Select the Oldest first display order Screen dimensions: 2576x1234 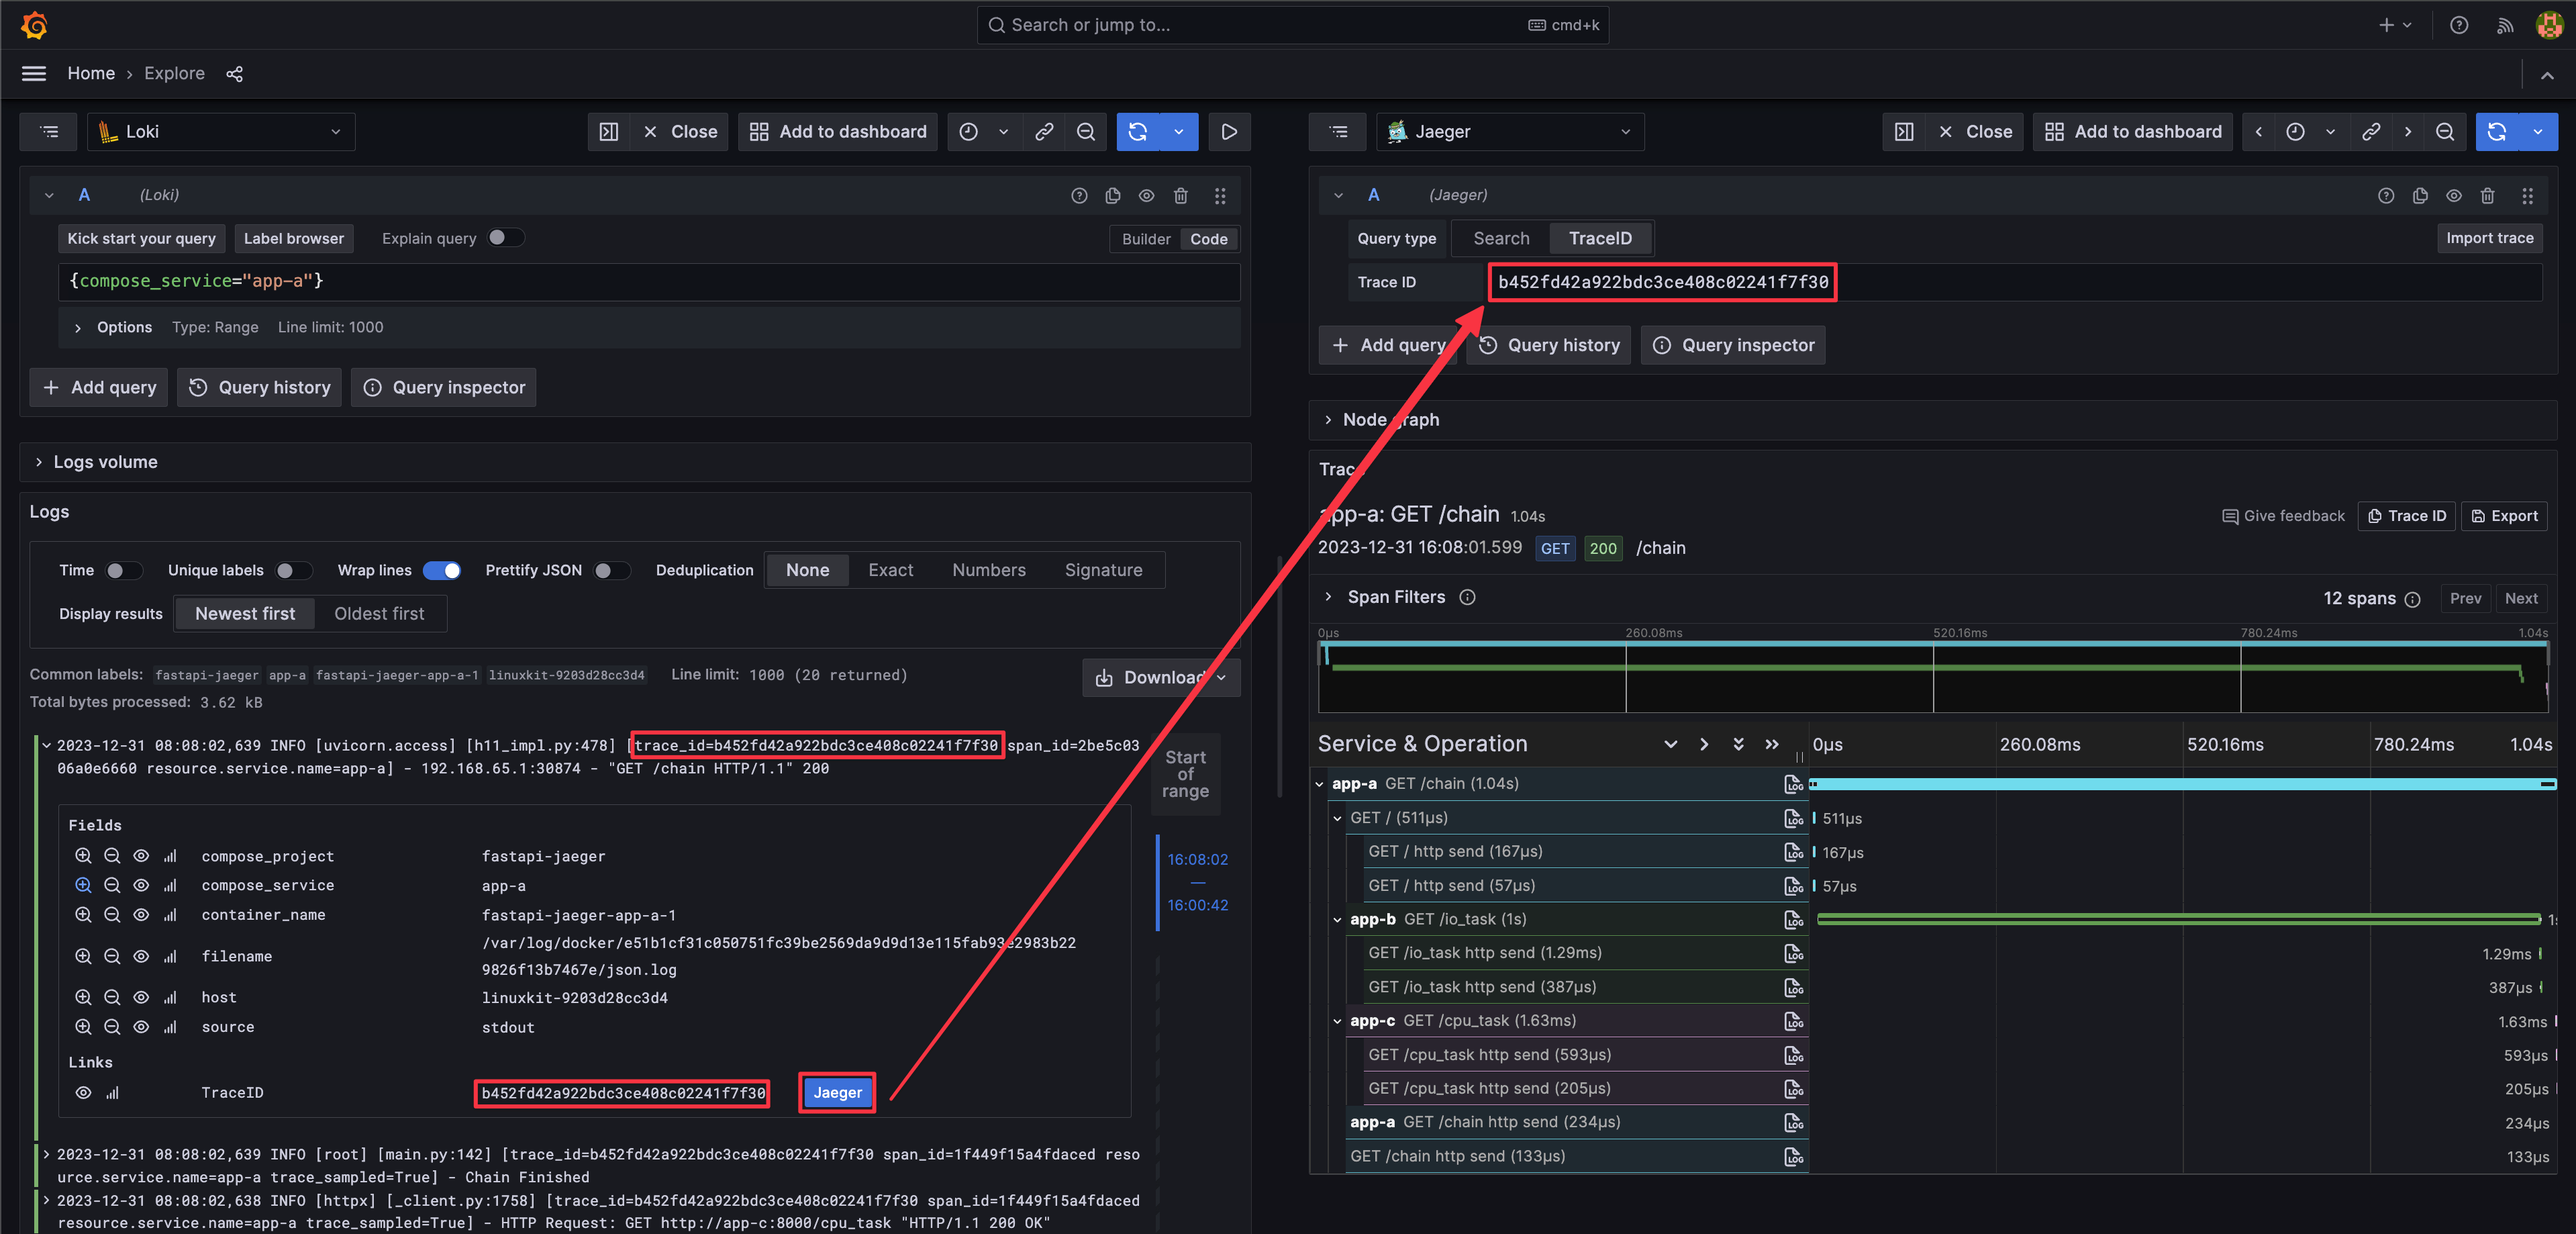coord(378,614)
